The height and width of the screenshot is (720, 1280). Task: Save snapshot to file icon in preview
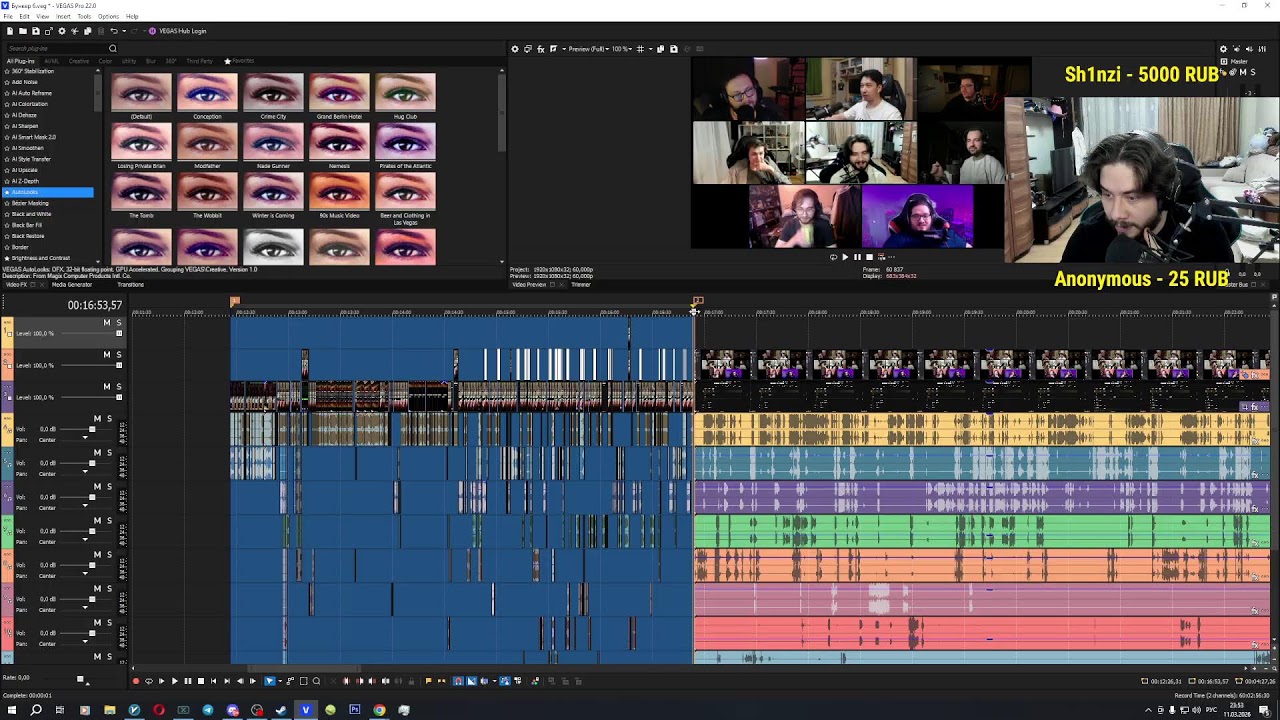point(673,49)
